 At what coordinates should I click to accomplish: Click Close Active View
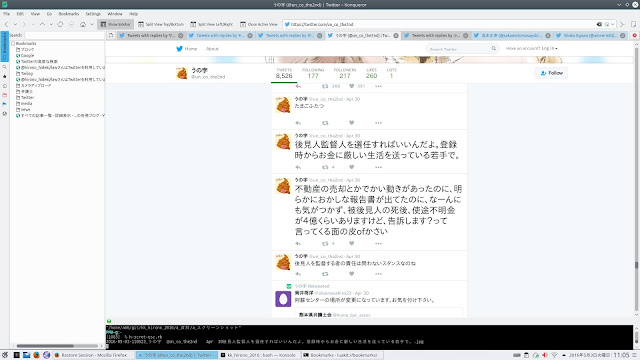pyautogui.click(x=259, y=24)
